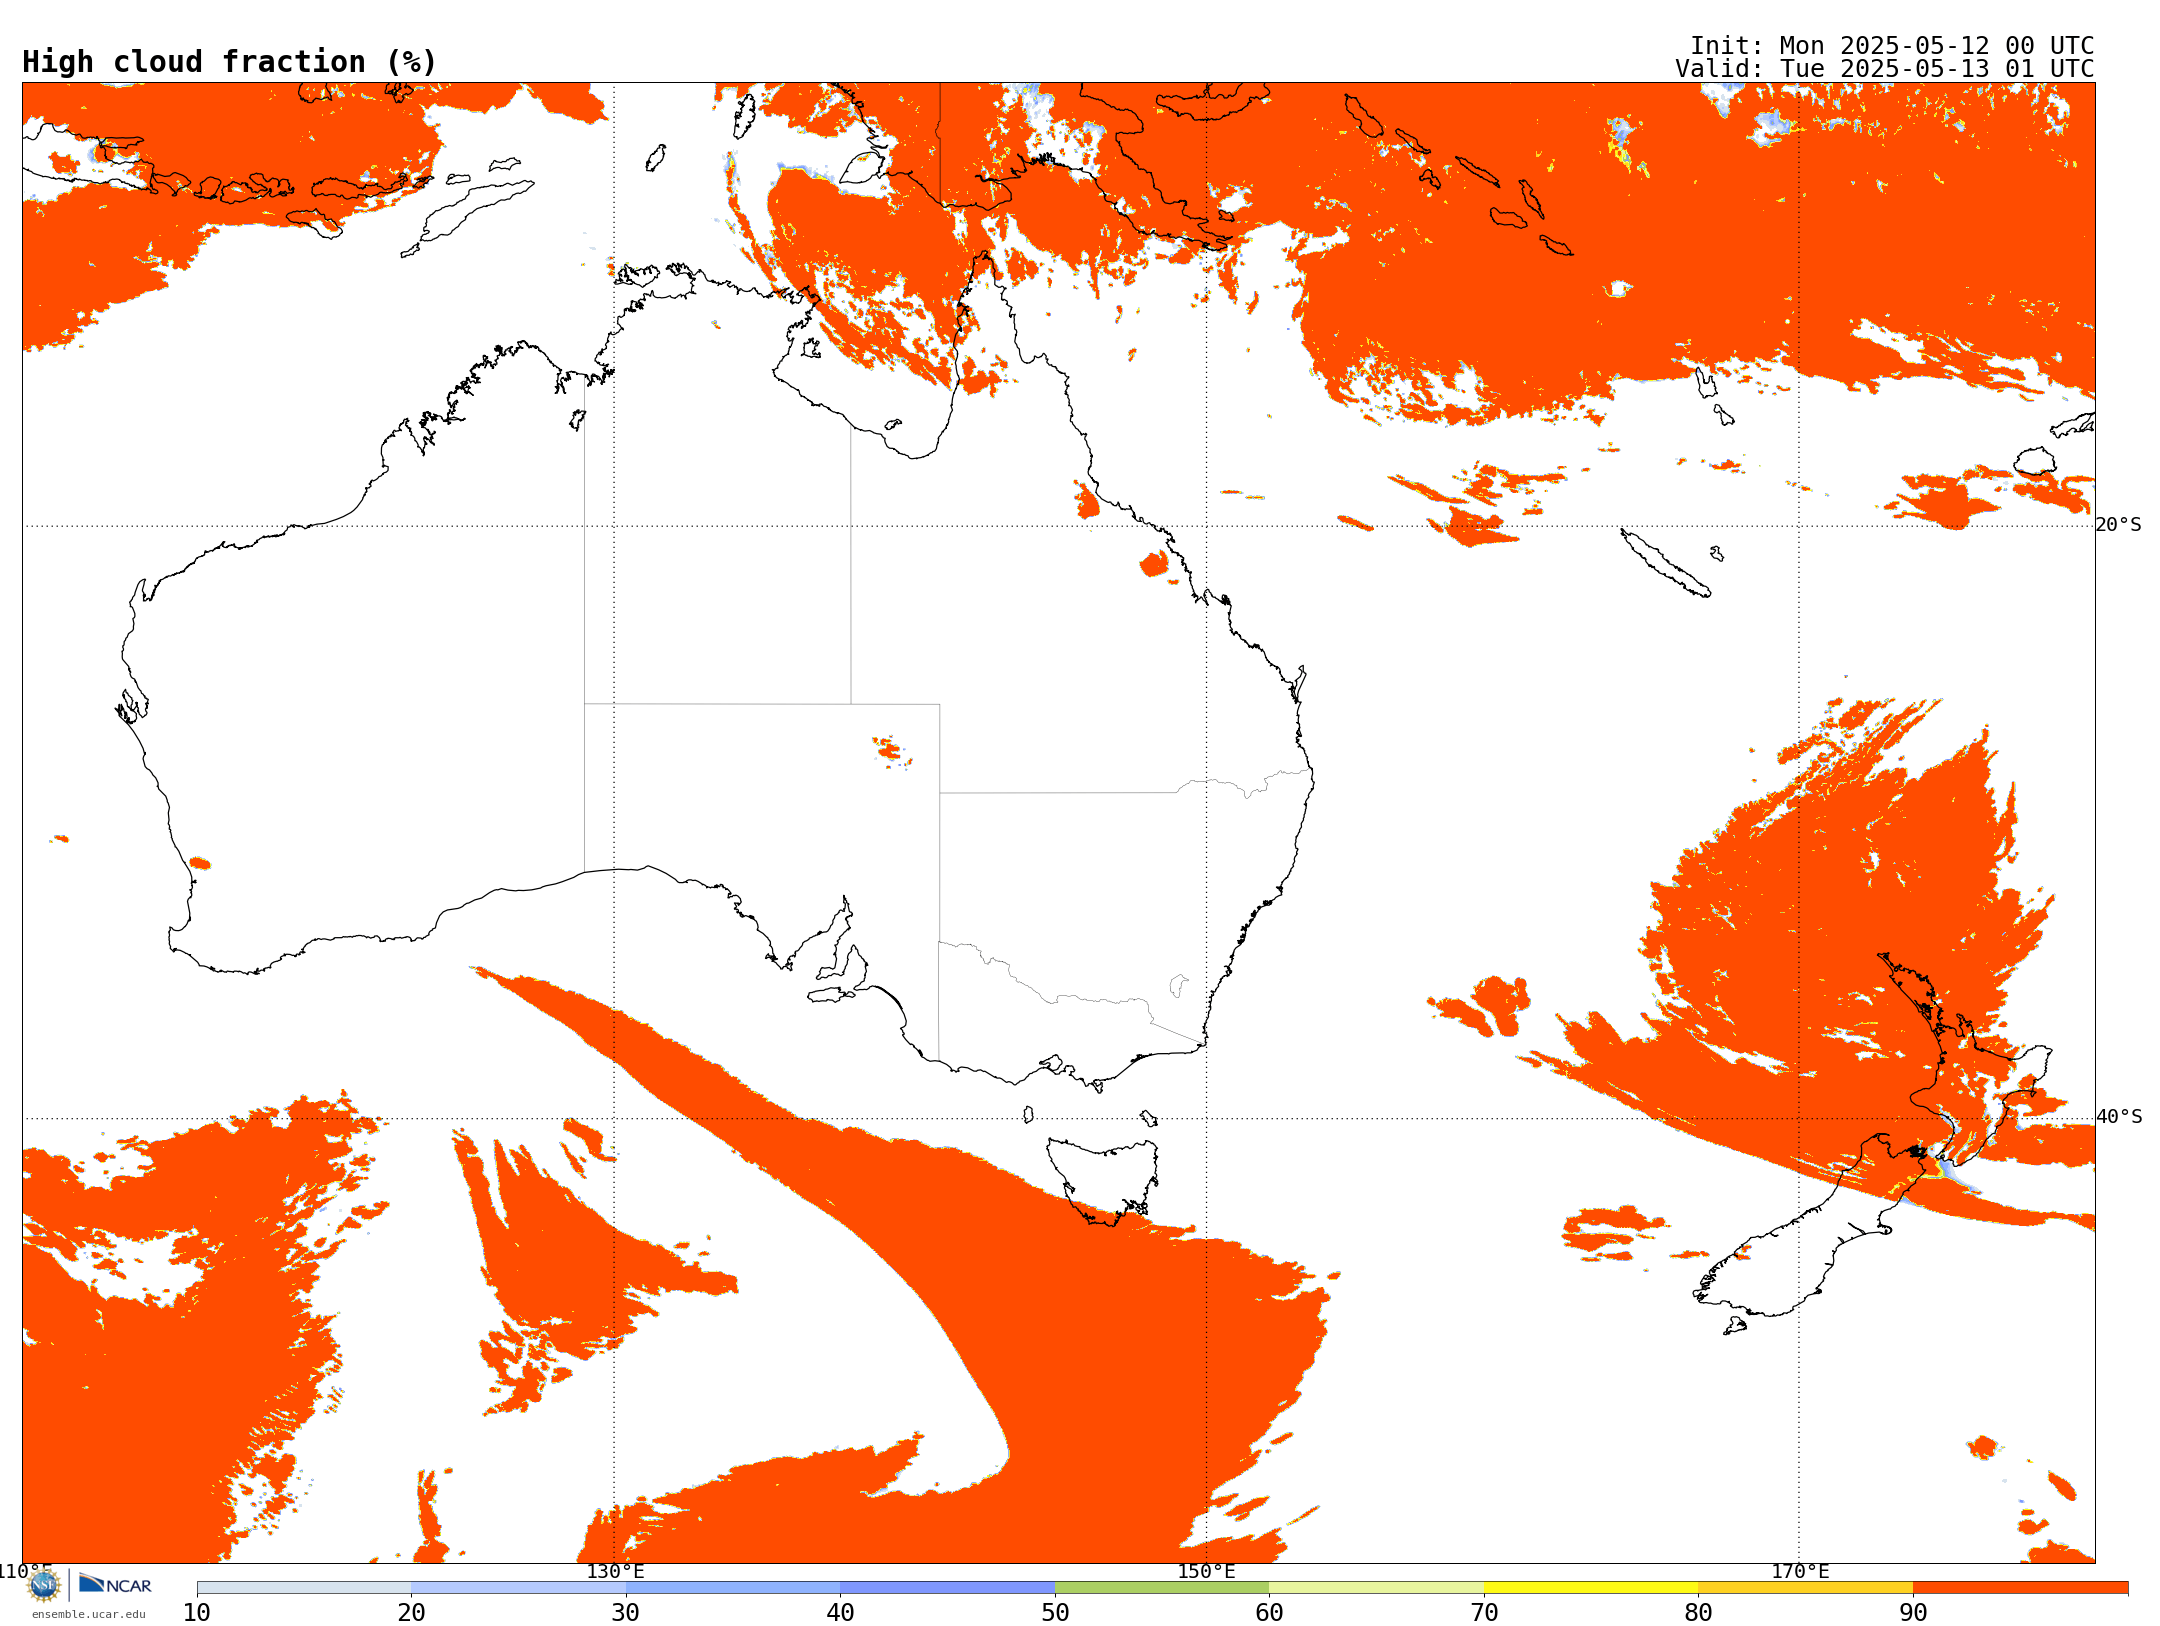Click the colorbar label "90"

pyautogui.click(x=1913, y=1612)
